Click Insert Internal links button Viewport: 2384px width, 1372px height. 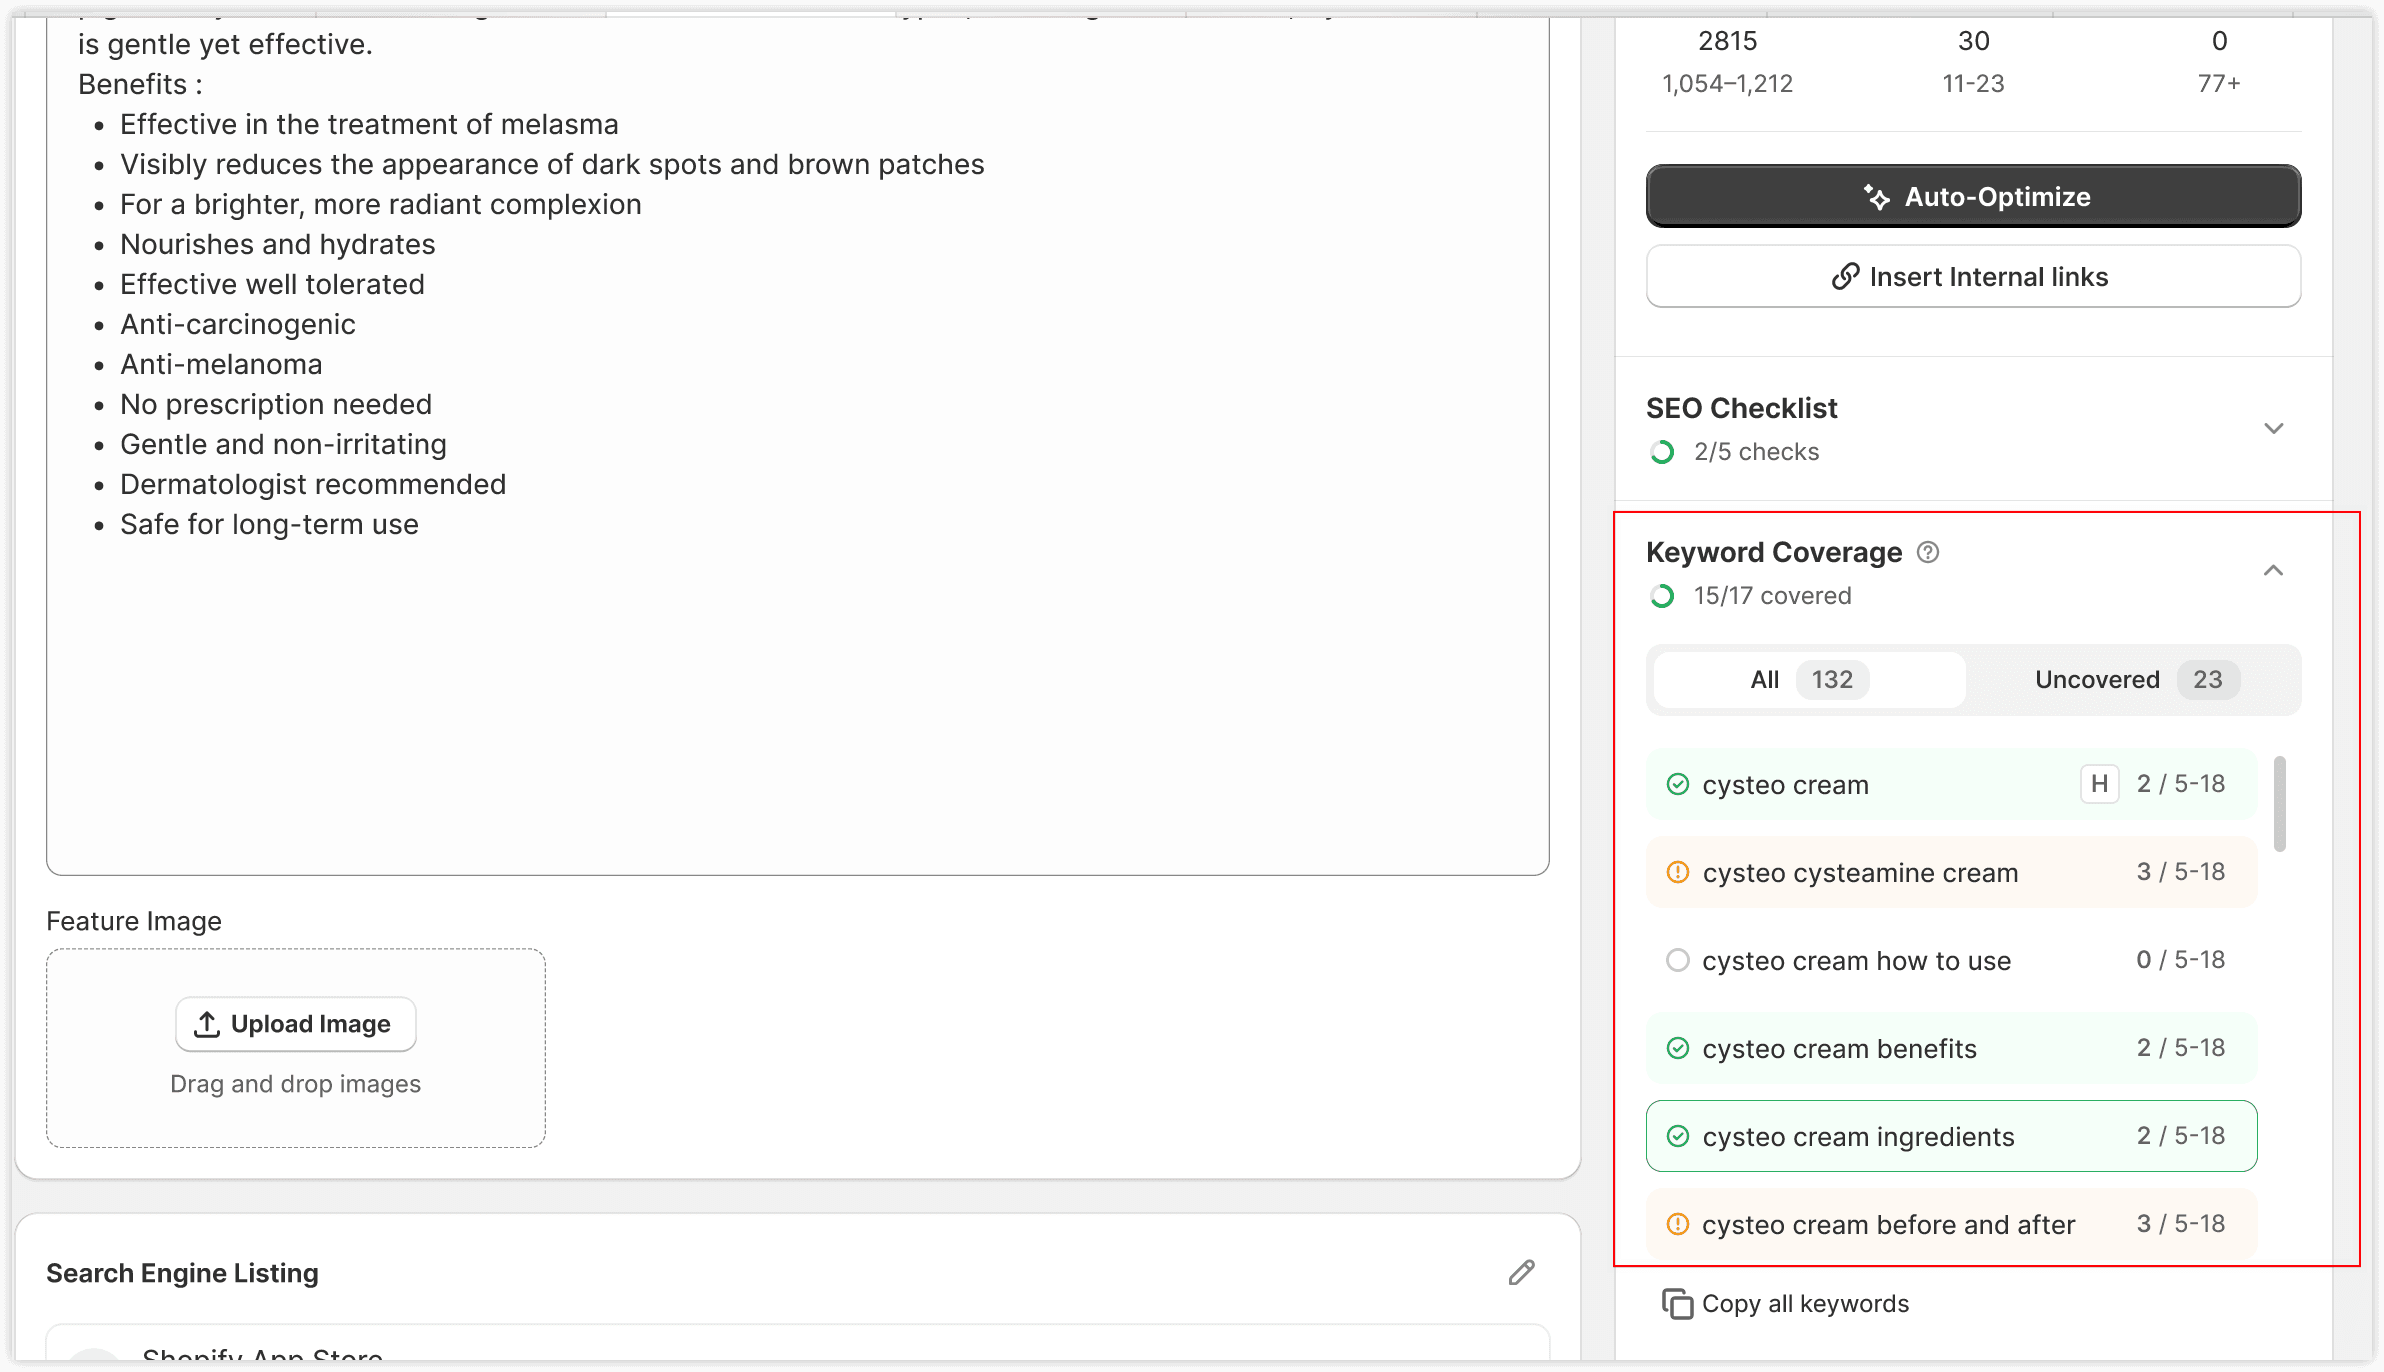click(x=1973, y=277)
